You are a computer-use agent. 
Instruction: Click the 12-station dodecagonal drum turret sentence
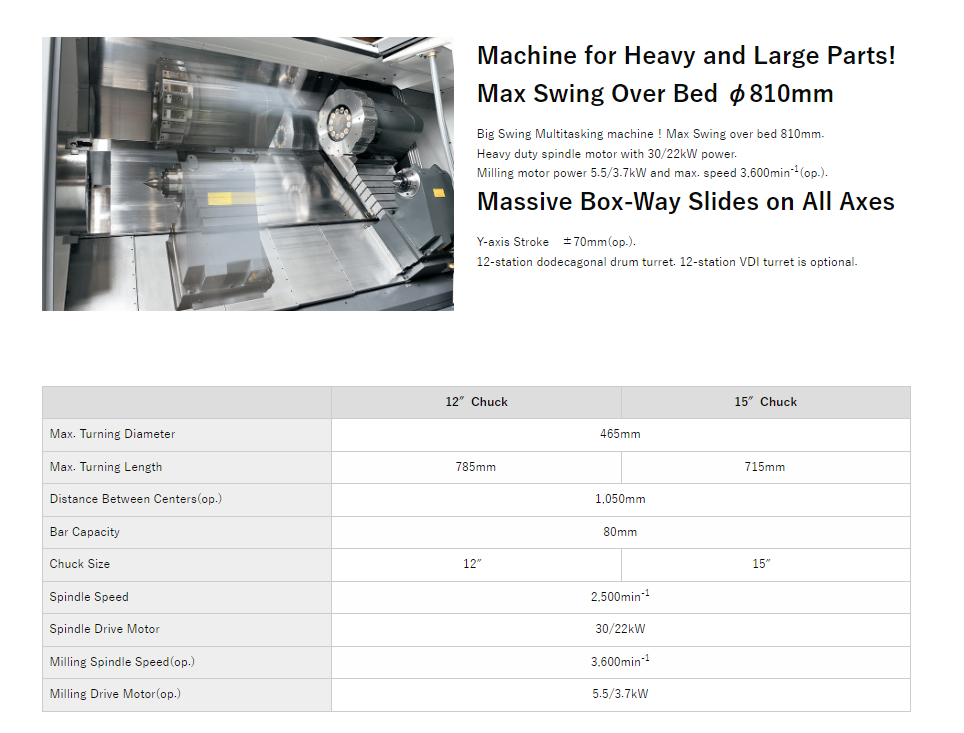(x=667, y=262)
